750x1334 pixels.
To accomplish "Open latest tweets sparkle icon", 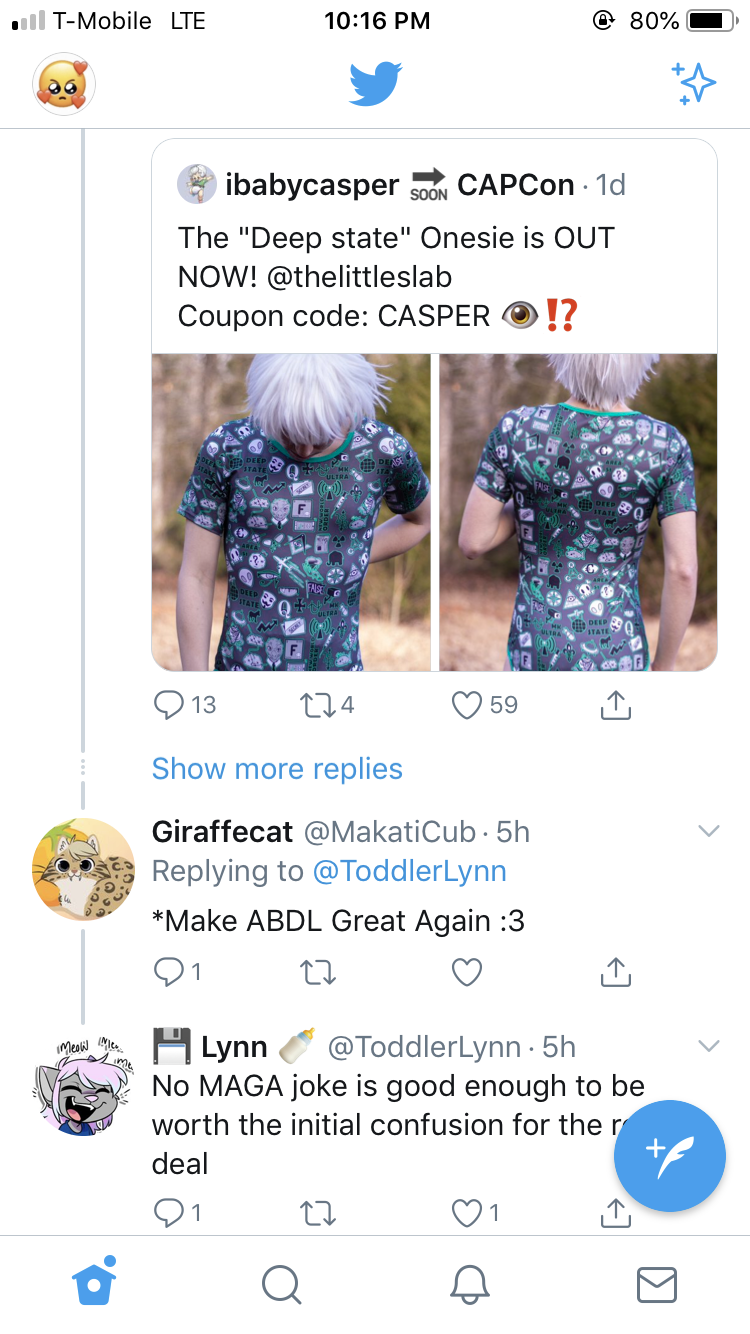I will [x=693, y=83].
